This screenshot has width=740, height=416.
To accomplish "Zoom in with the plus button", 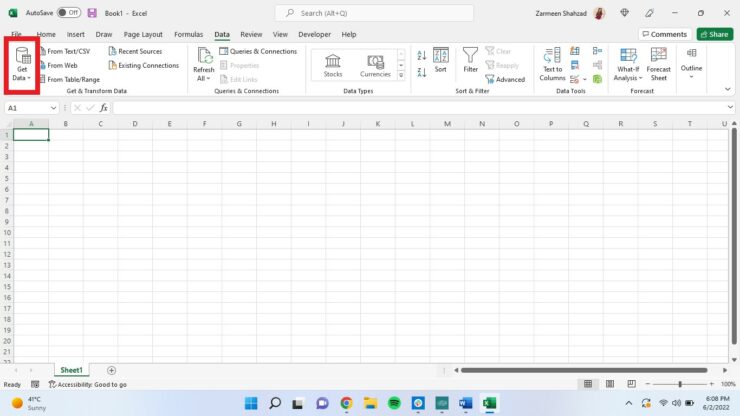I will click(712, 384).
